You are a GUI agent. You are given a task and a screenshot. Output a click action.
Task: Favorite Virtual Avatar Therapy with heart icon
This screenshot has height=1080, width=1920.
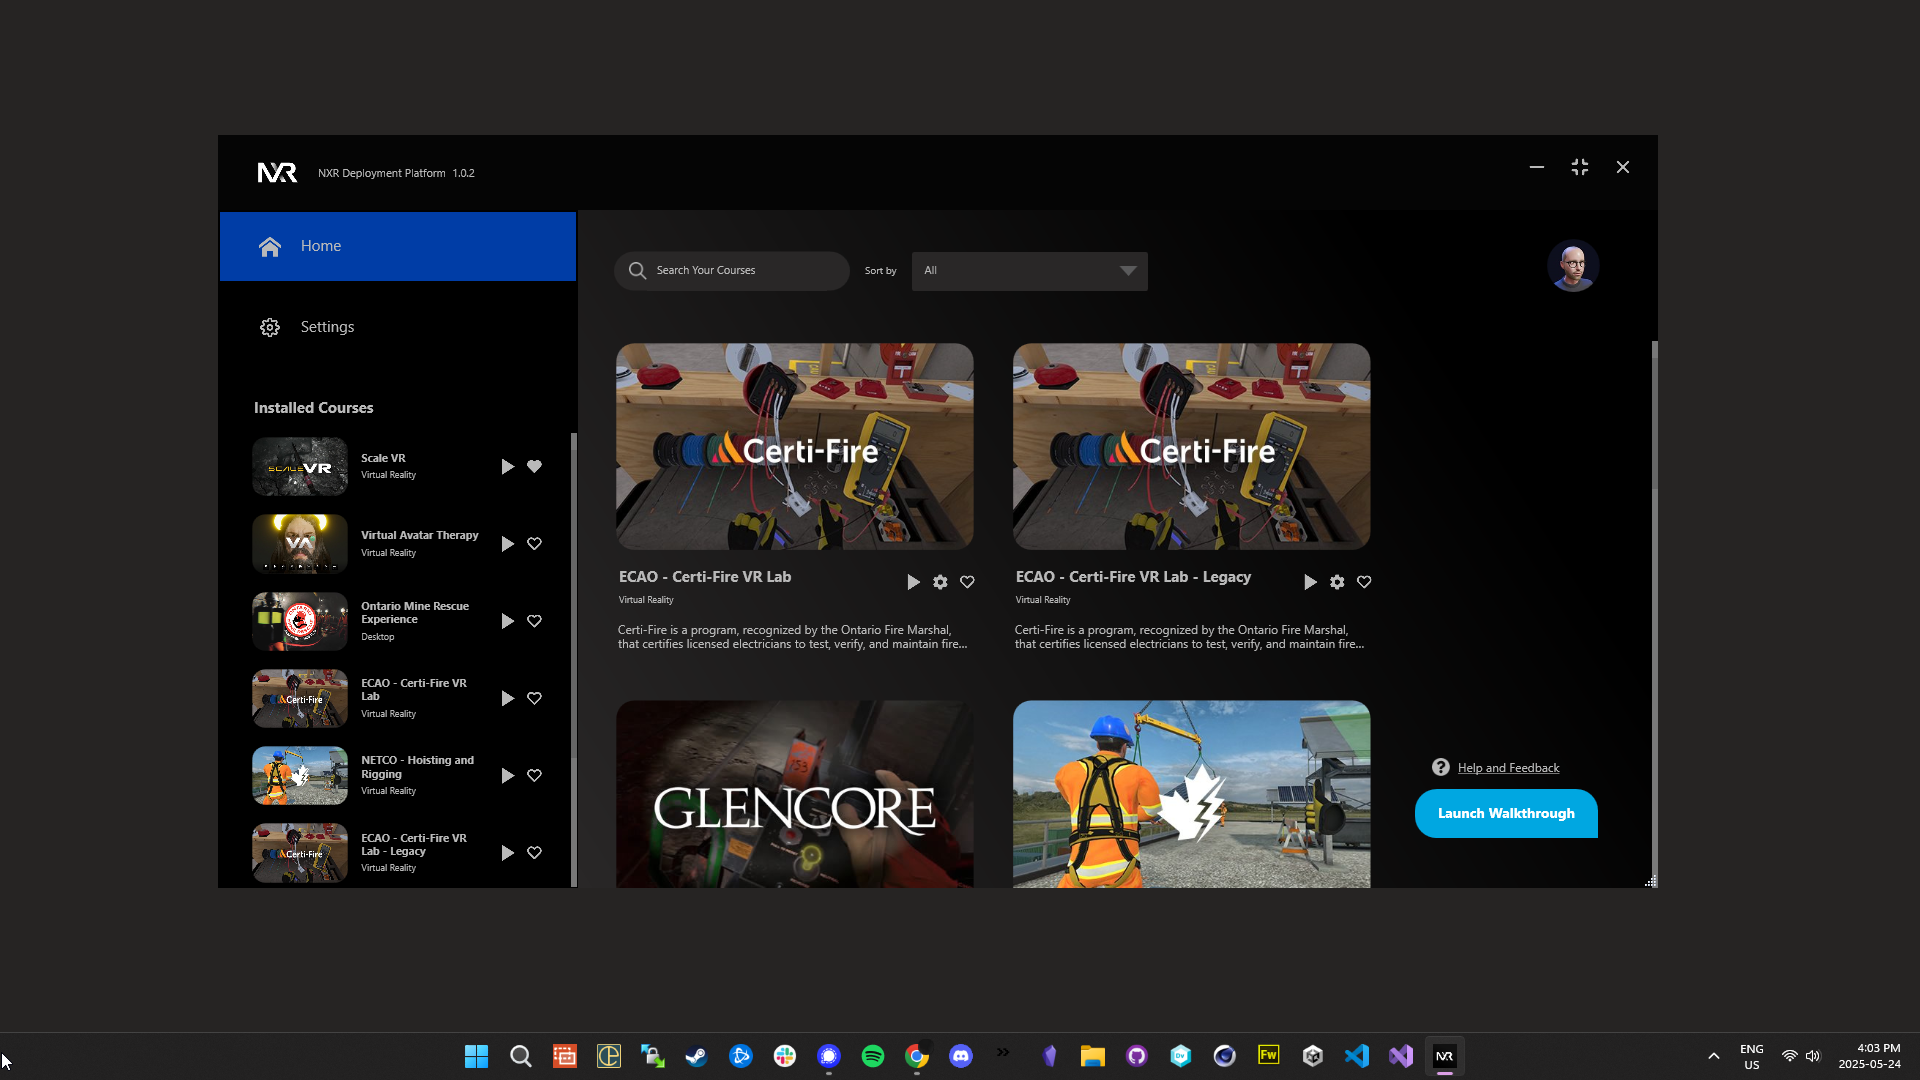(x=535, y=544)
